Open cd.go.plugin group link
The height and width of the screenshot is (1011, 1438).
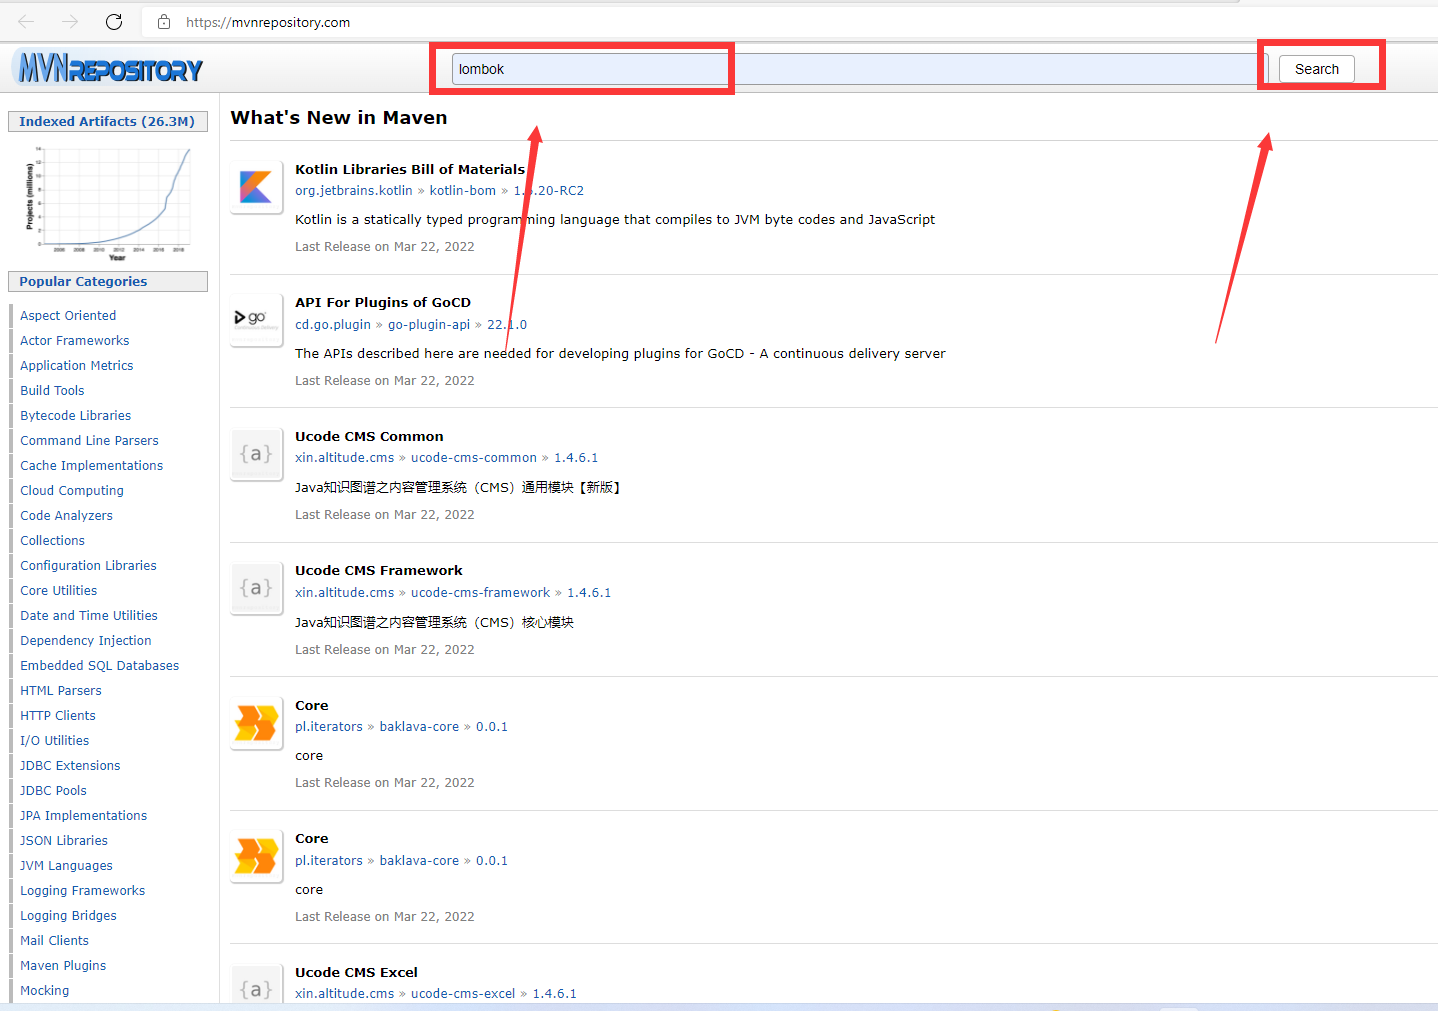(333, 324)
